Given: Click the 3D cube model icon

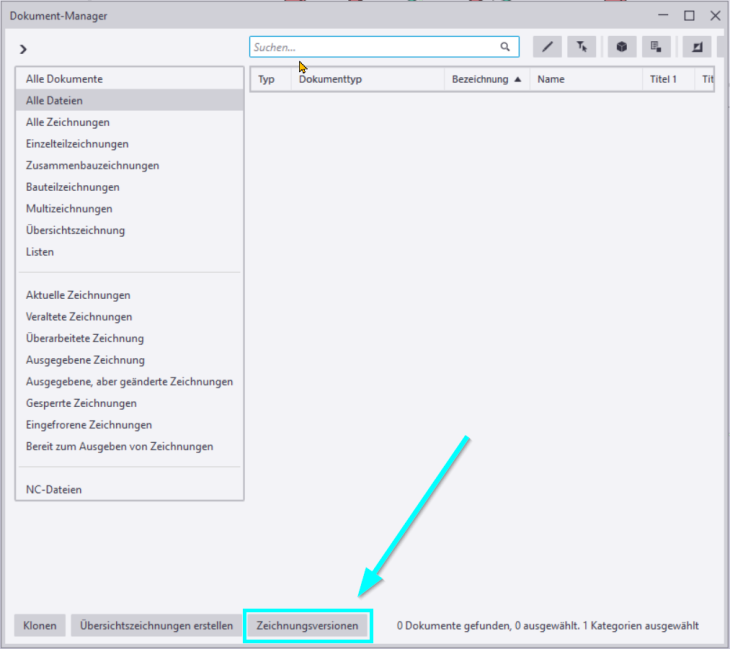Looking at the screenshot, I should (x=622, y=47).
